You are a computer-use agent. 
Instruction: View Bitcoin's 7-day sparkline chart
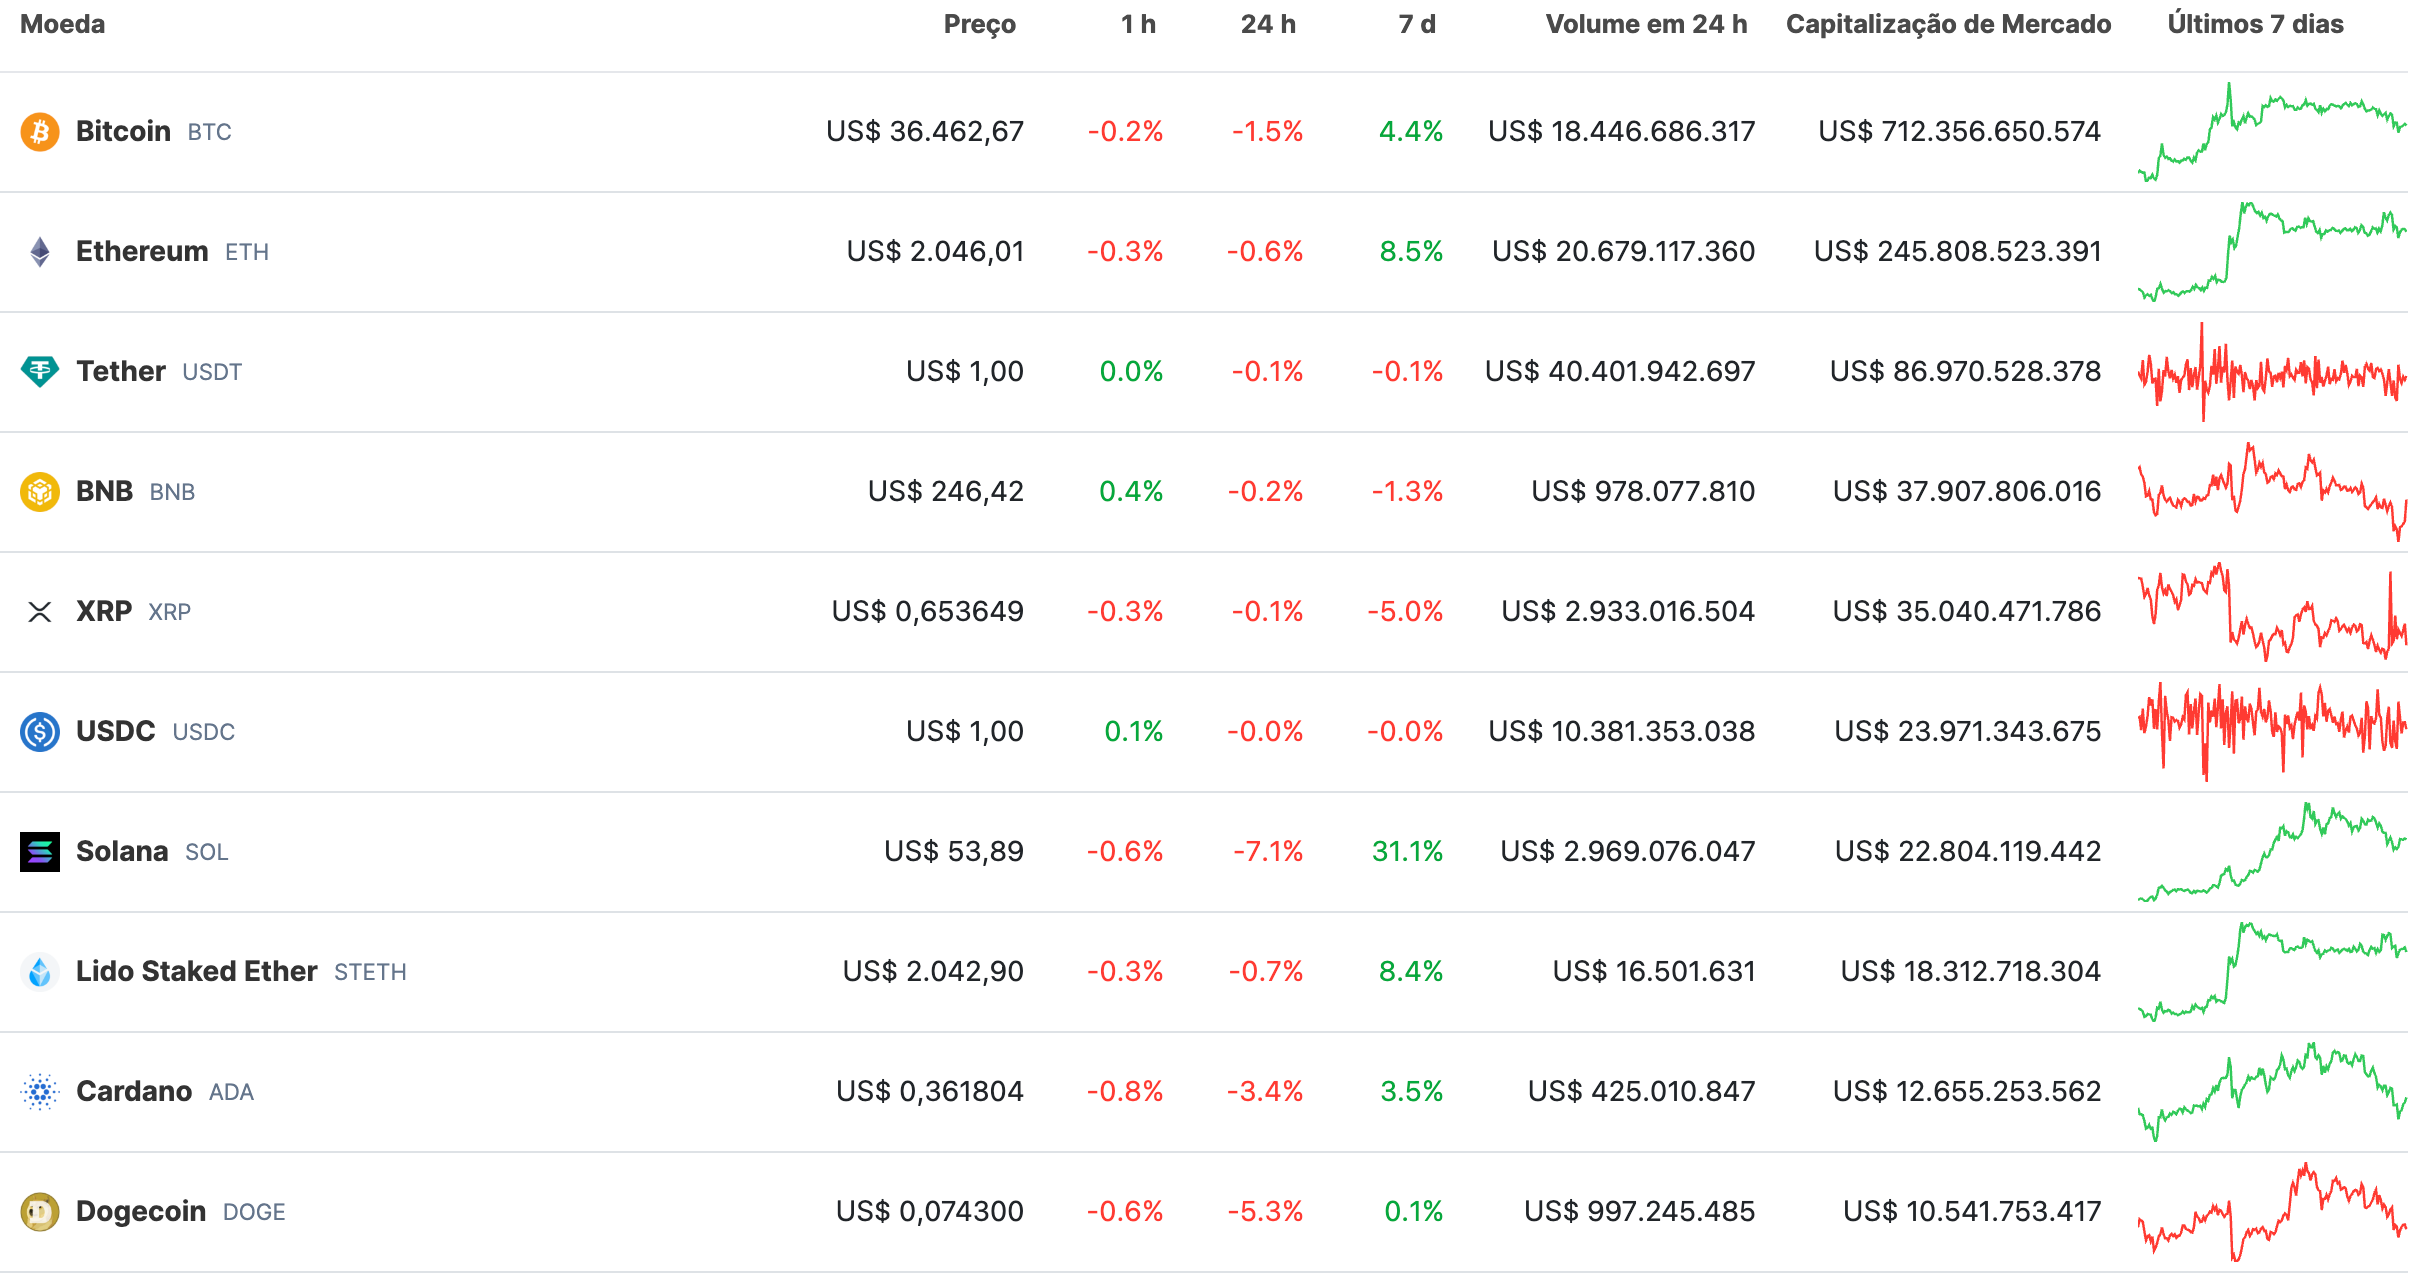click(2272, 132)
